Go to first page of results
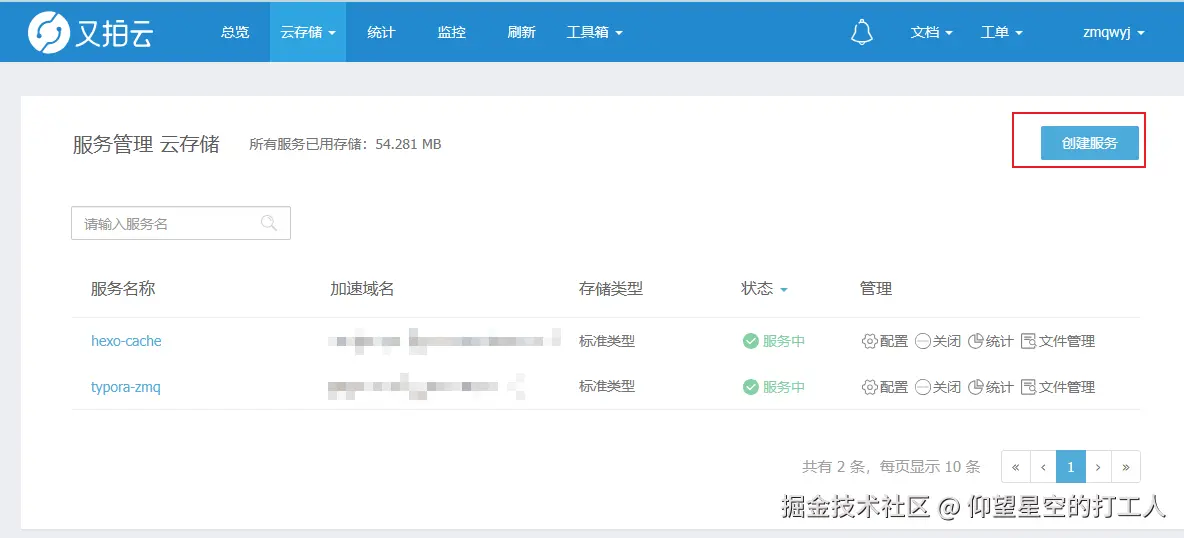The height and width of the screenshot is (538, 1184). click(1016, 467)
